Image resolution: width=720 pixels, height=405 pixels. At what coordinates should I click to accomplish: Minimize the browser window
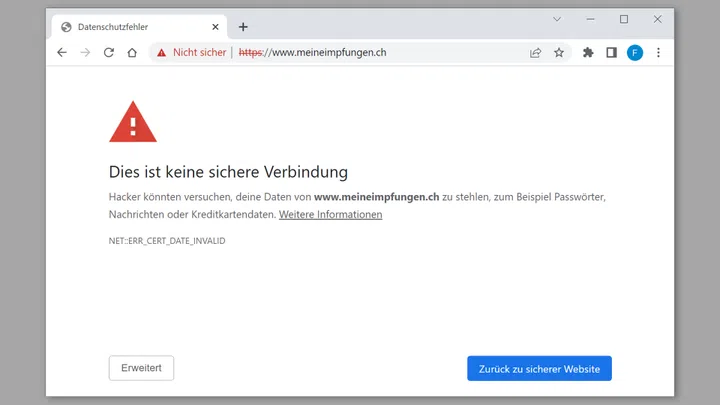click(x=591, y=19)
